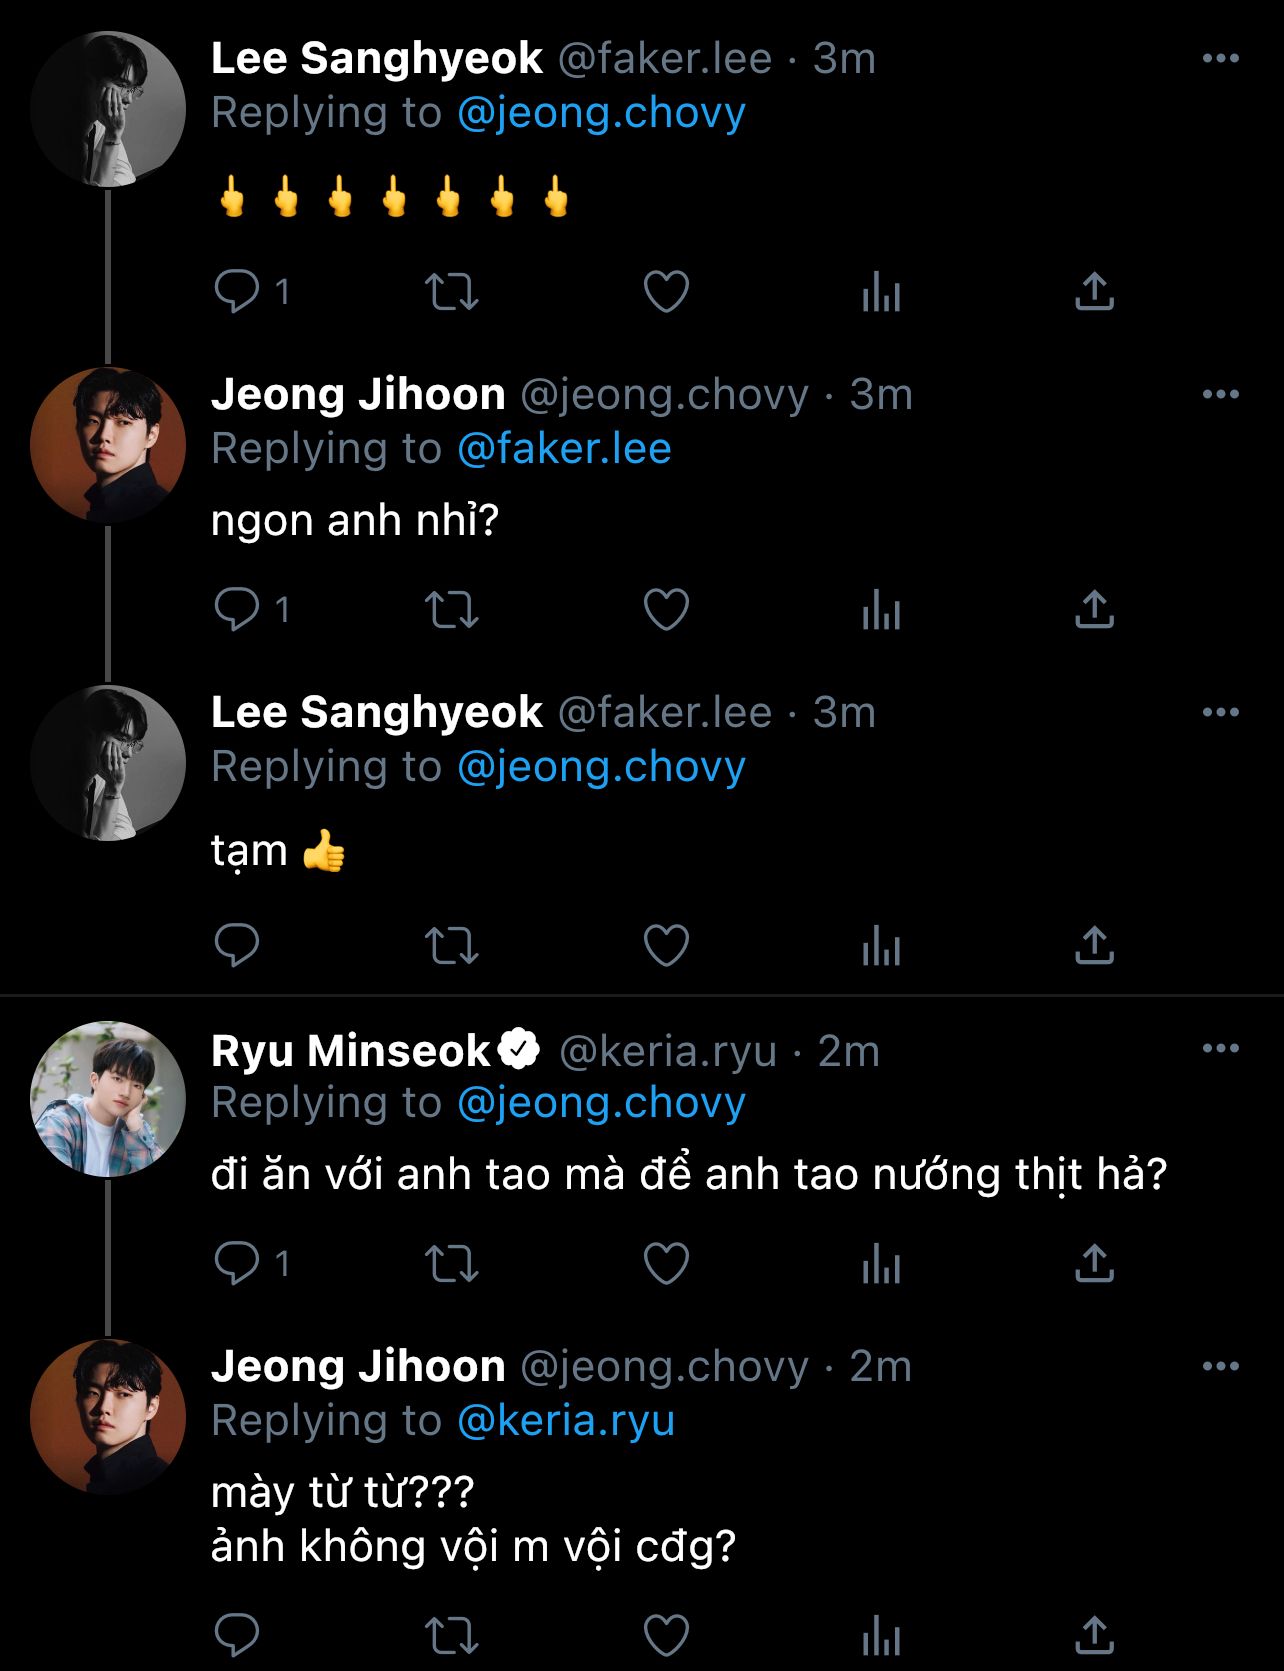
Task: Open three-dot menu on last Jeong Jihoon tweet
Action: point(1220,1366)
